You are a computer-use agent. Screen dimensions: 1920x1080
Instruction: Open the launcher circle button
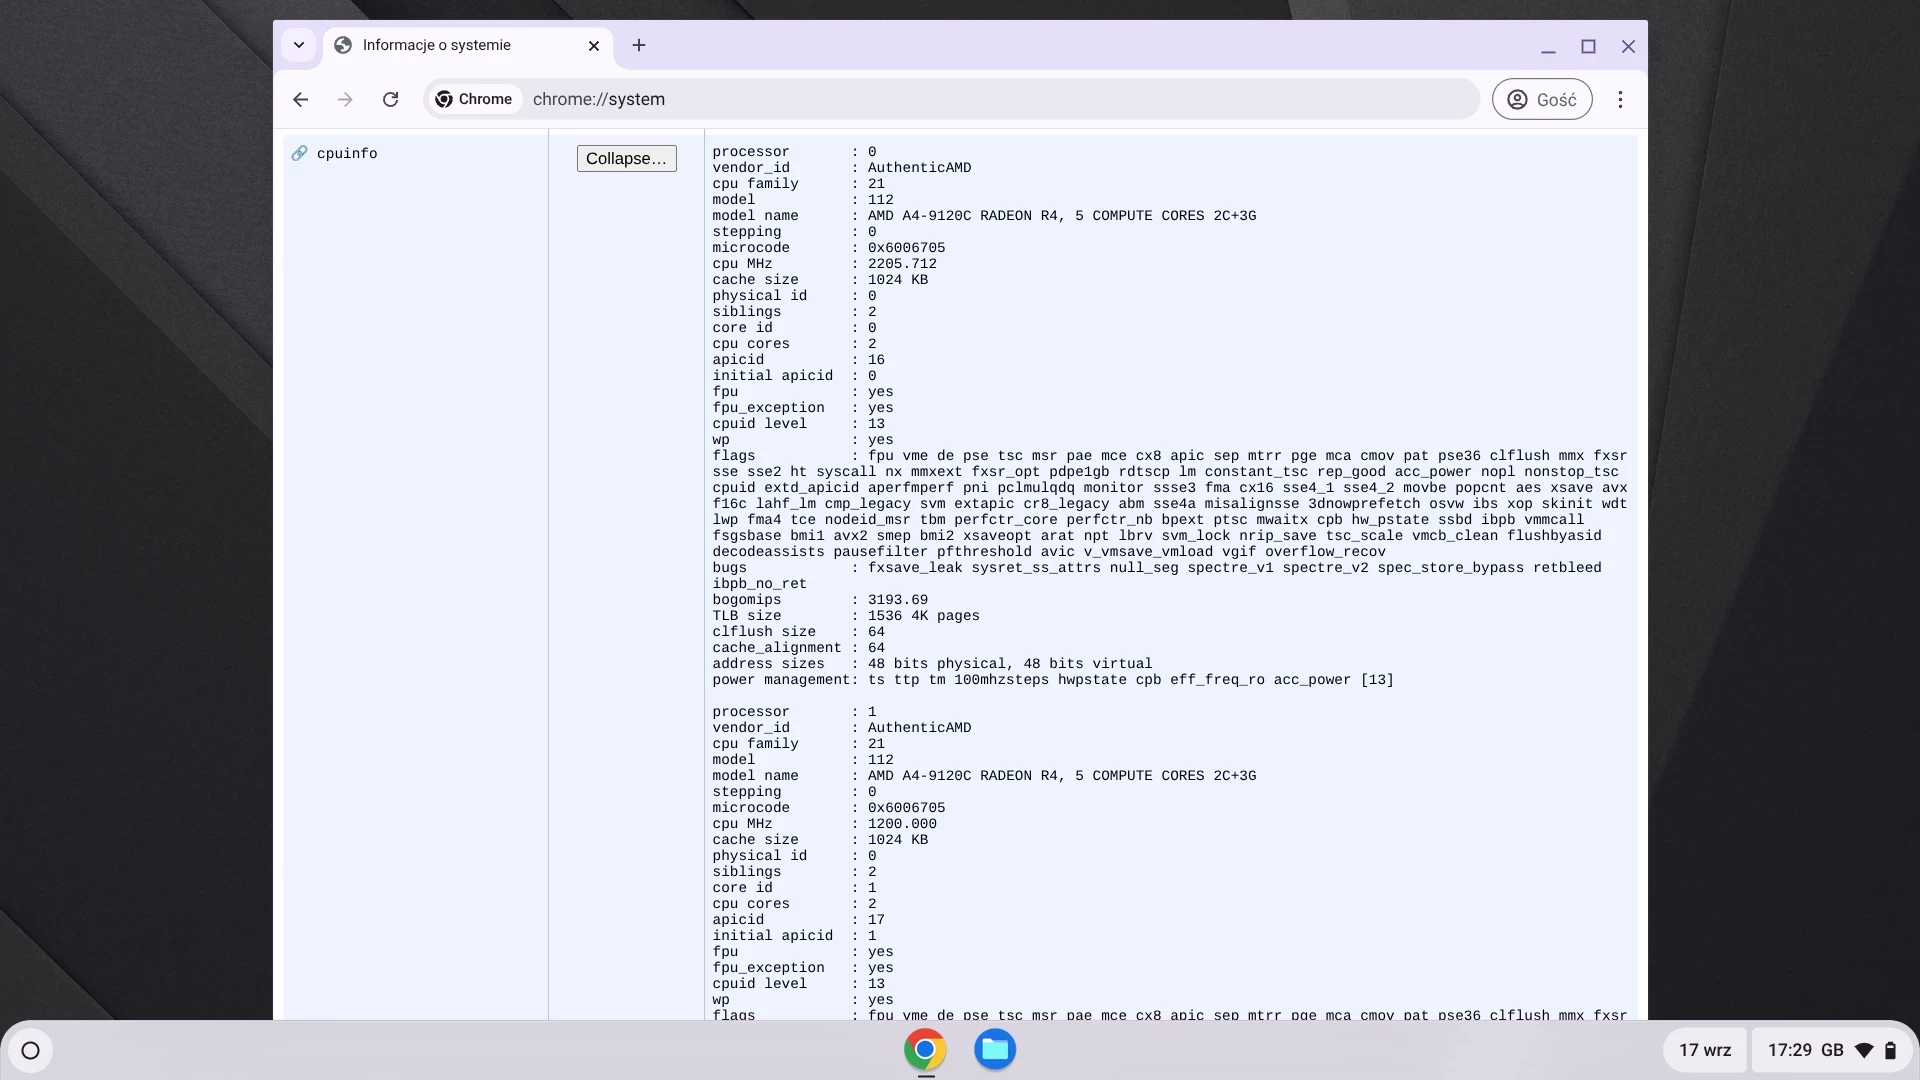(30, 1050)
